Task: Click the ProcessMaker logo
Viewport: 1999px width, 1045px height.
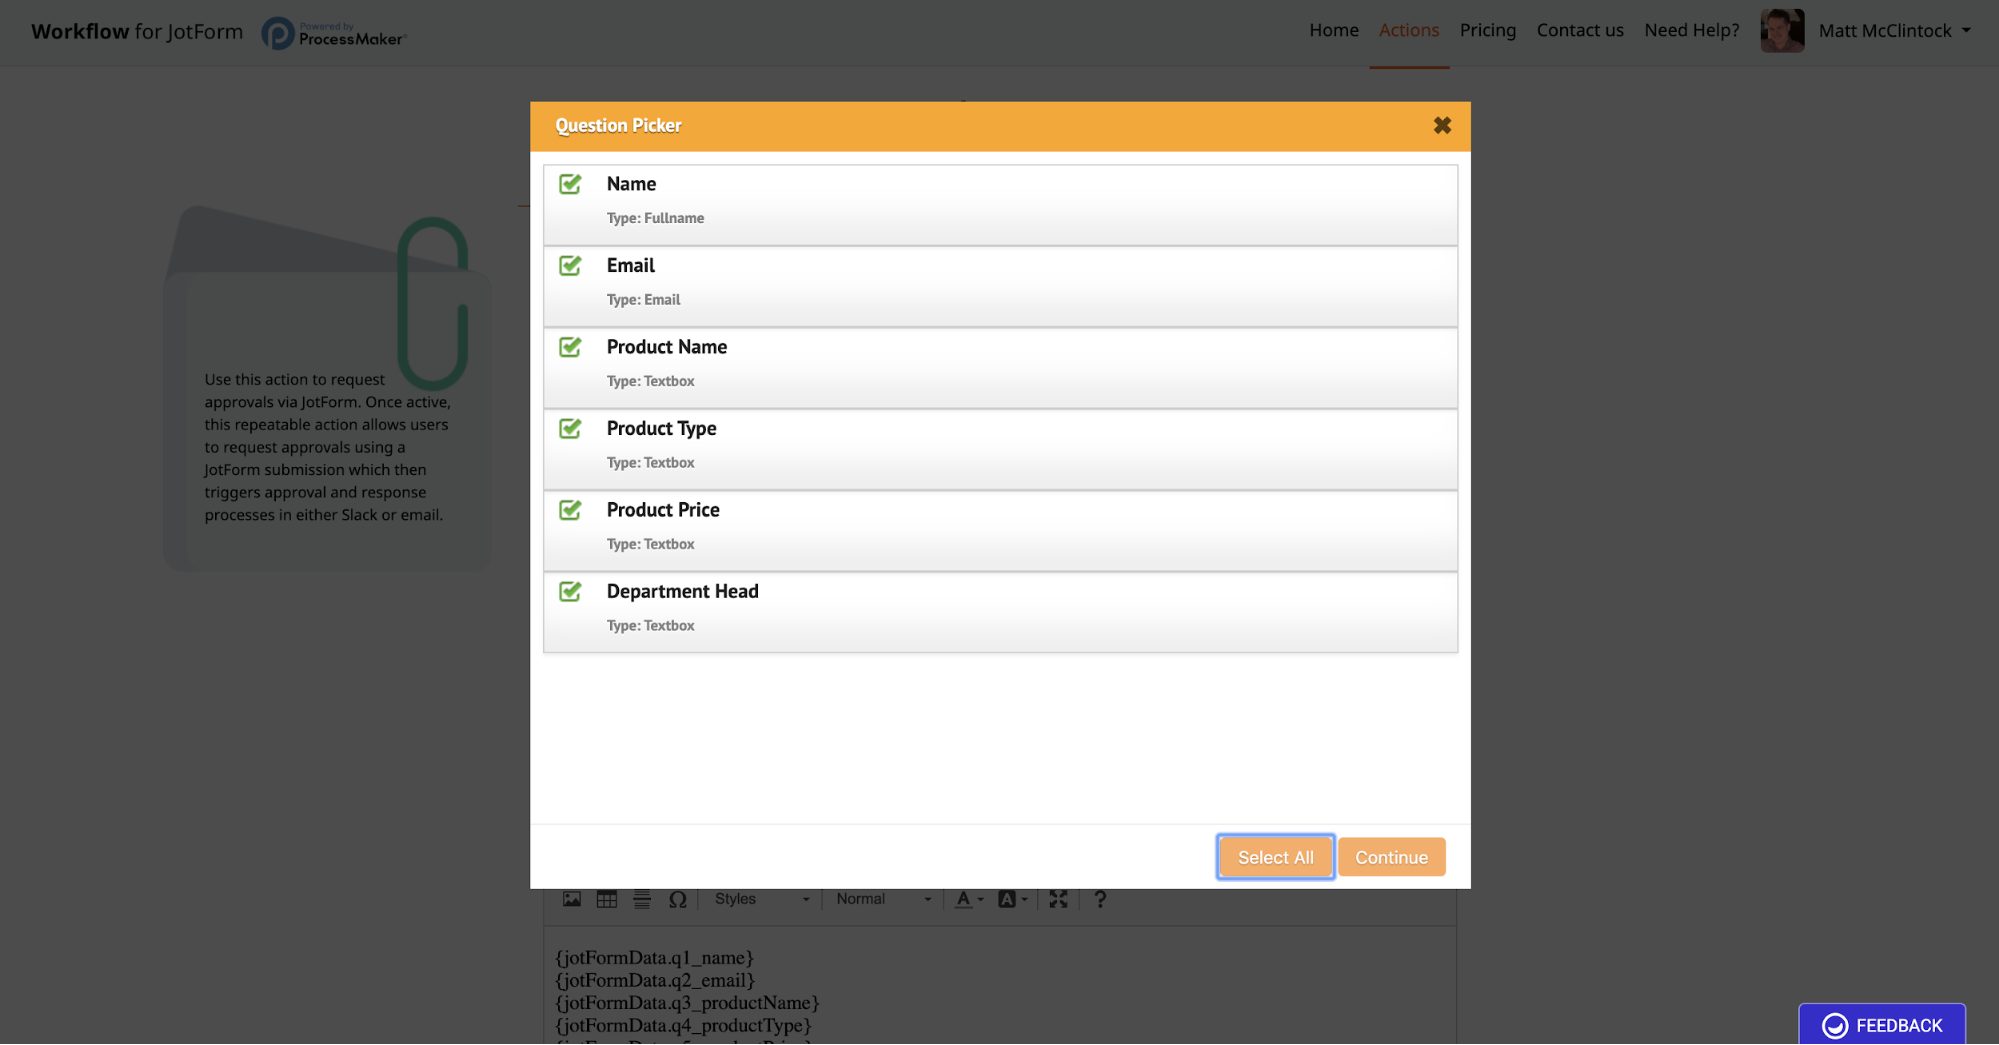Action: (x=334, y=33)
